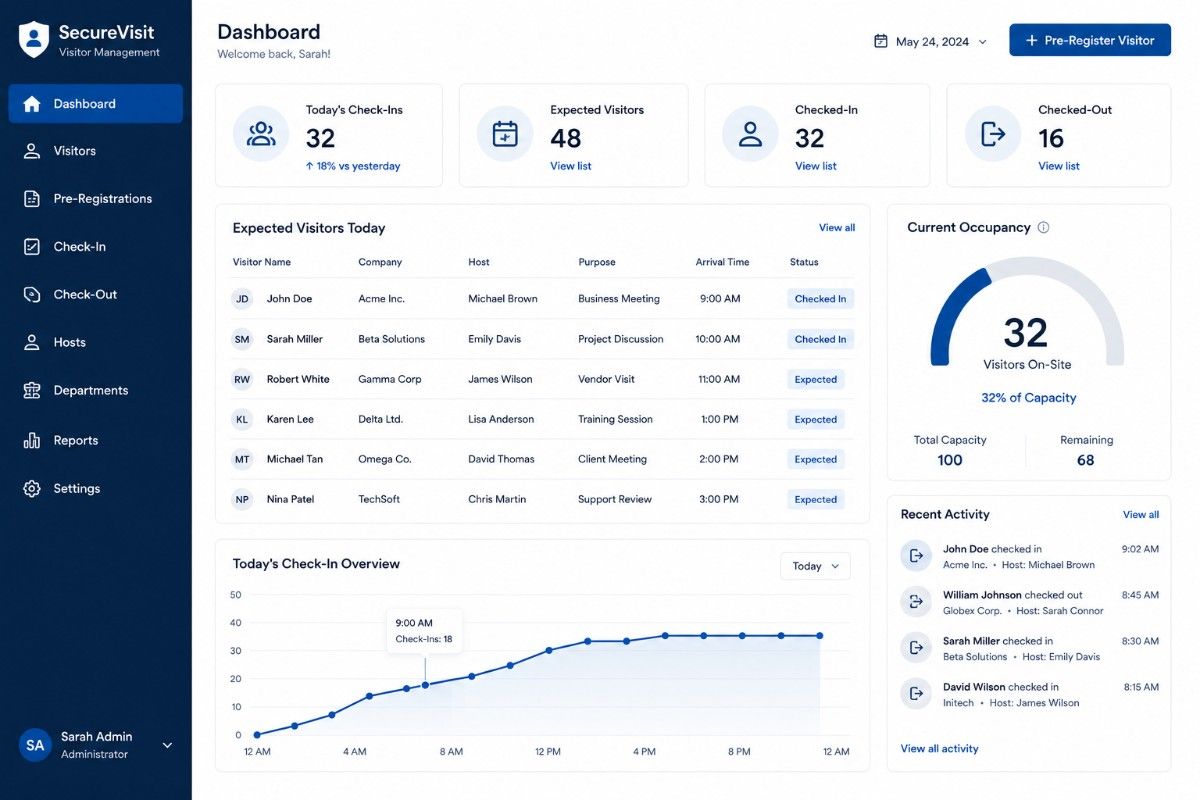Click View all in Expected Visitors Today
This screenshot has width=1200, height=800.
[837, 228]
